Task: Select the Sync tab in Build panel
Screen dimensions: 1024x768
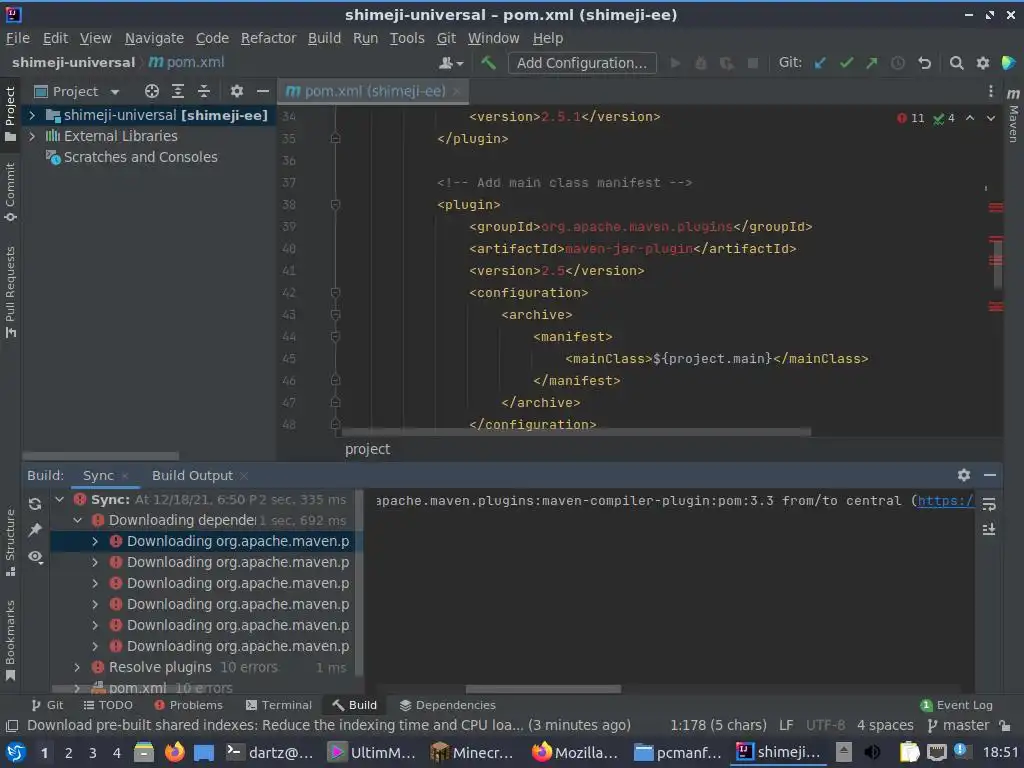Action: click(x=98, y=475)
